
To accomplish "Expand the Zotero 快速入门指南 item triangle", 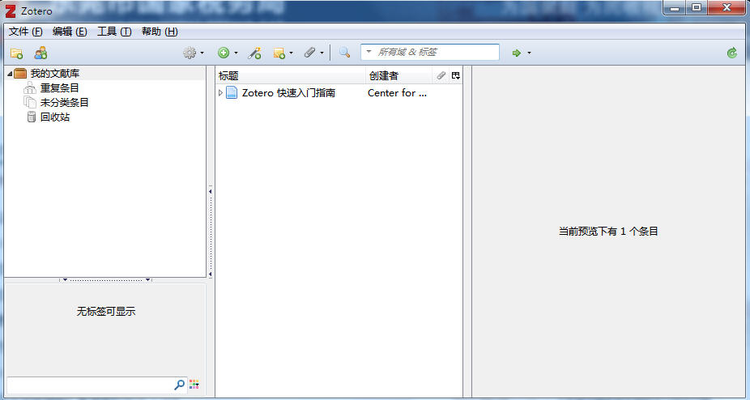I will [x=221, y=93].
